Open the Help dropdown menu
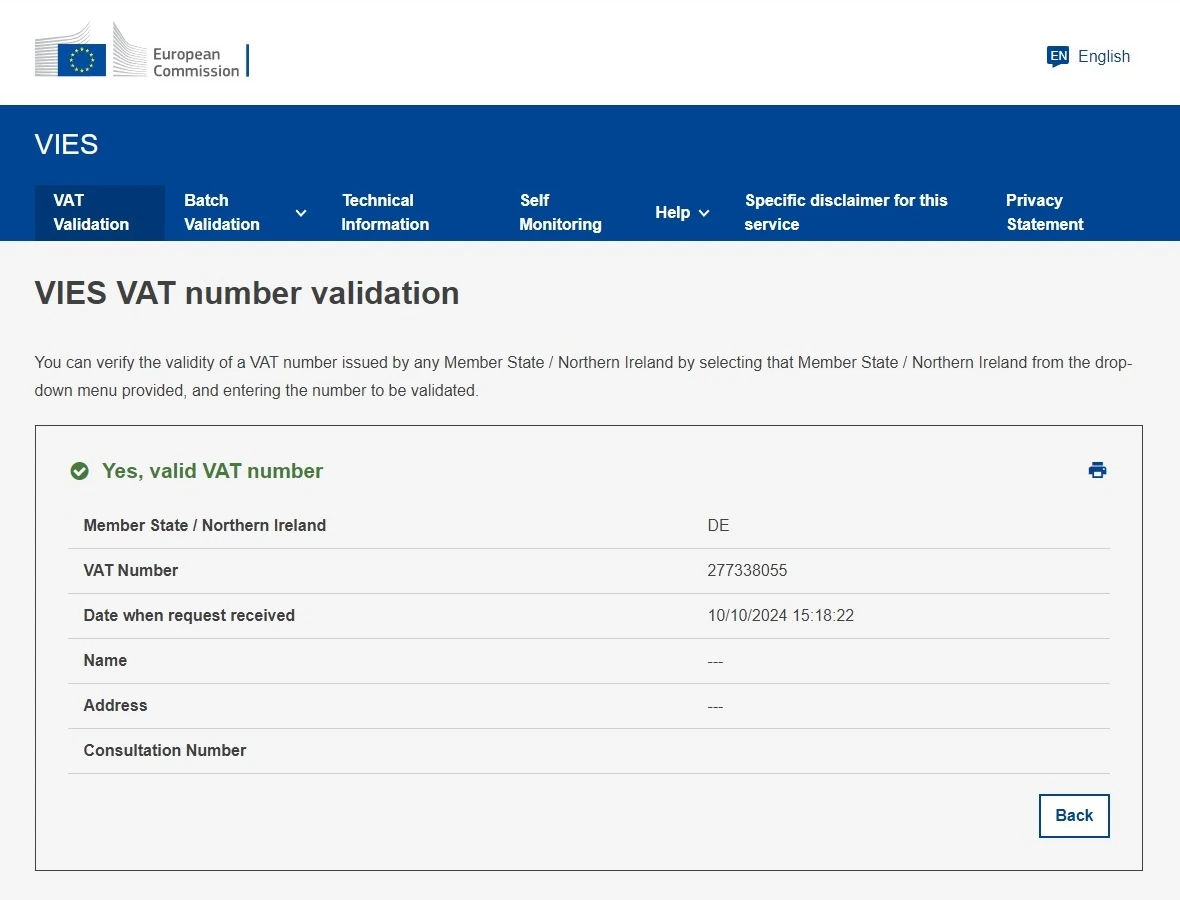Screen dimensions: 1180x900 [682, 212]
